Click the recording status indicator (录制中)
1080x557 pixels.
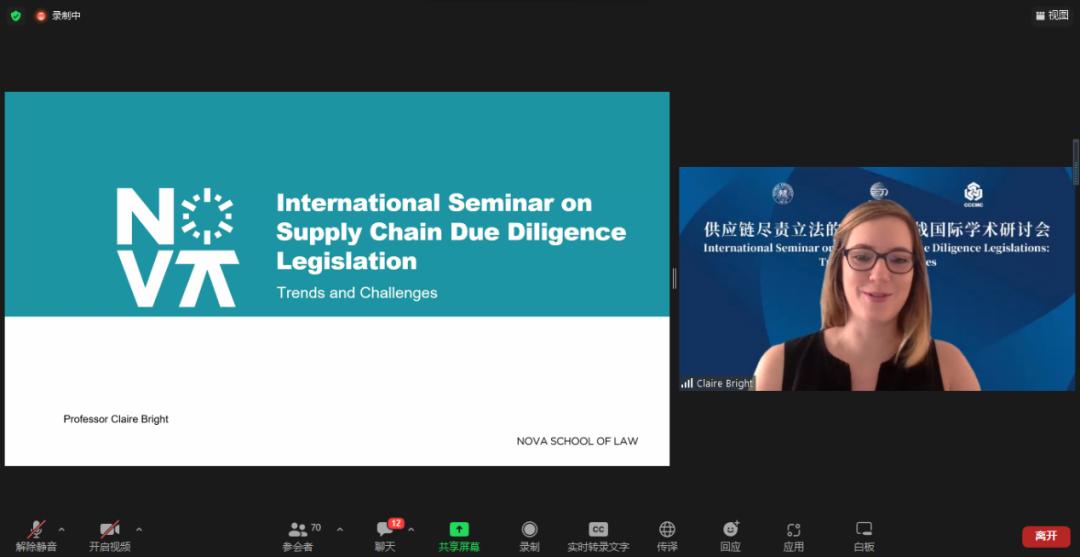pos(59,16)
